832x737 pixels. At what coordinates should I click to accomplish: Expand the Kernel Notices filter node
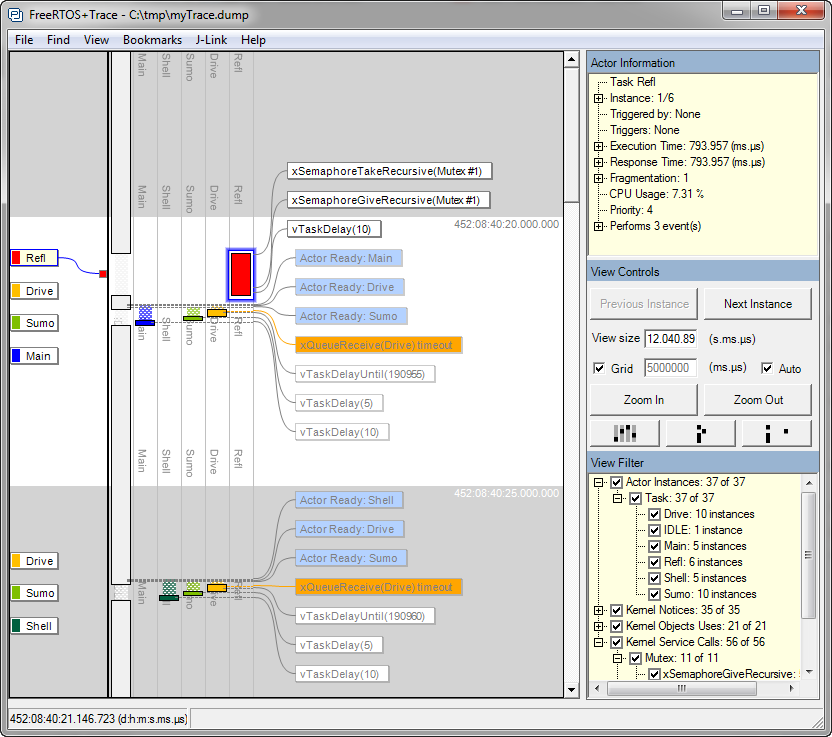click(599, 610)
